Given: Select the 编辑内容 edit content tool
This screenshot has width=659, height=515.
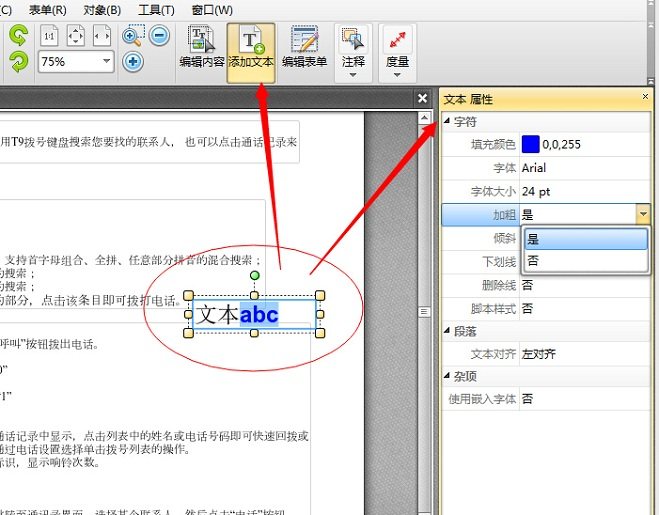Looking at the screenshot, I should [201, 47].
